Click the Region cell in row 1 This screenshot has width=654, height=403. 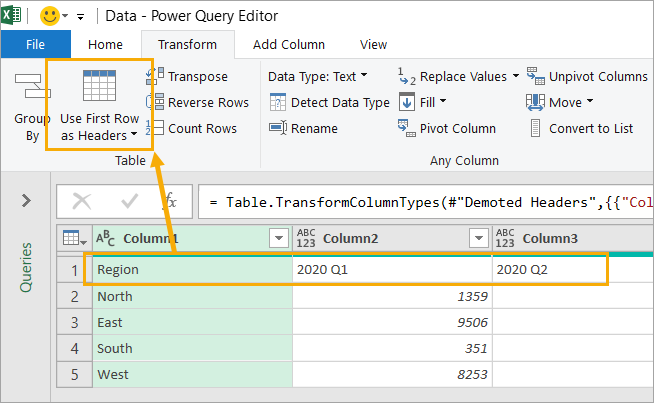pos(192,270)
